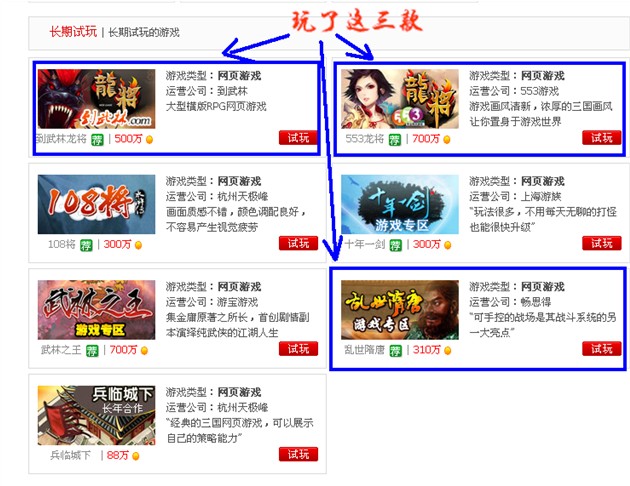Click the gold coin icon after 88万
630x486 pixels.
pos(136,456)
